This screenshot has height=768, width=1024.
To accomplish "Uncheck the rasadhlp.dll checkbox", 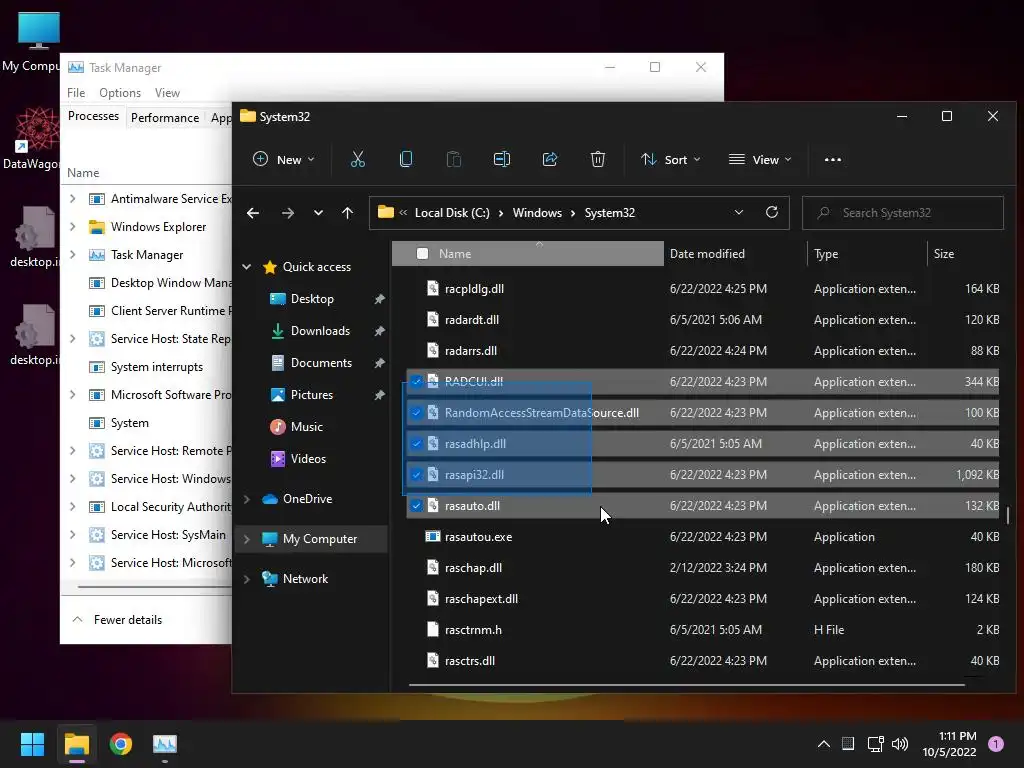I will [416, 444].
